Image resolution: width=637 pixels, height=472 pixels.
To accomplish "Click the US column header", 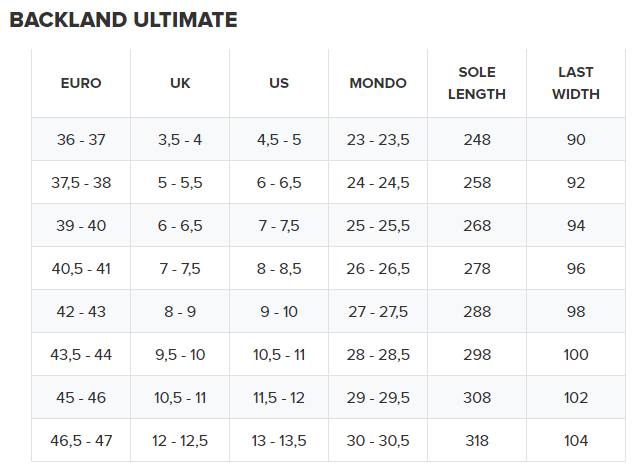I will 279,83.
